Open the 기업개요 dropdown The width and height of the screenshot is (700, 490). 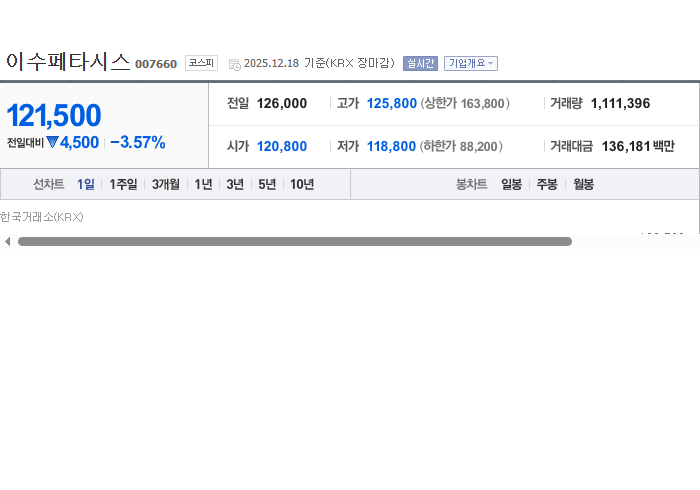471,63
